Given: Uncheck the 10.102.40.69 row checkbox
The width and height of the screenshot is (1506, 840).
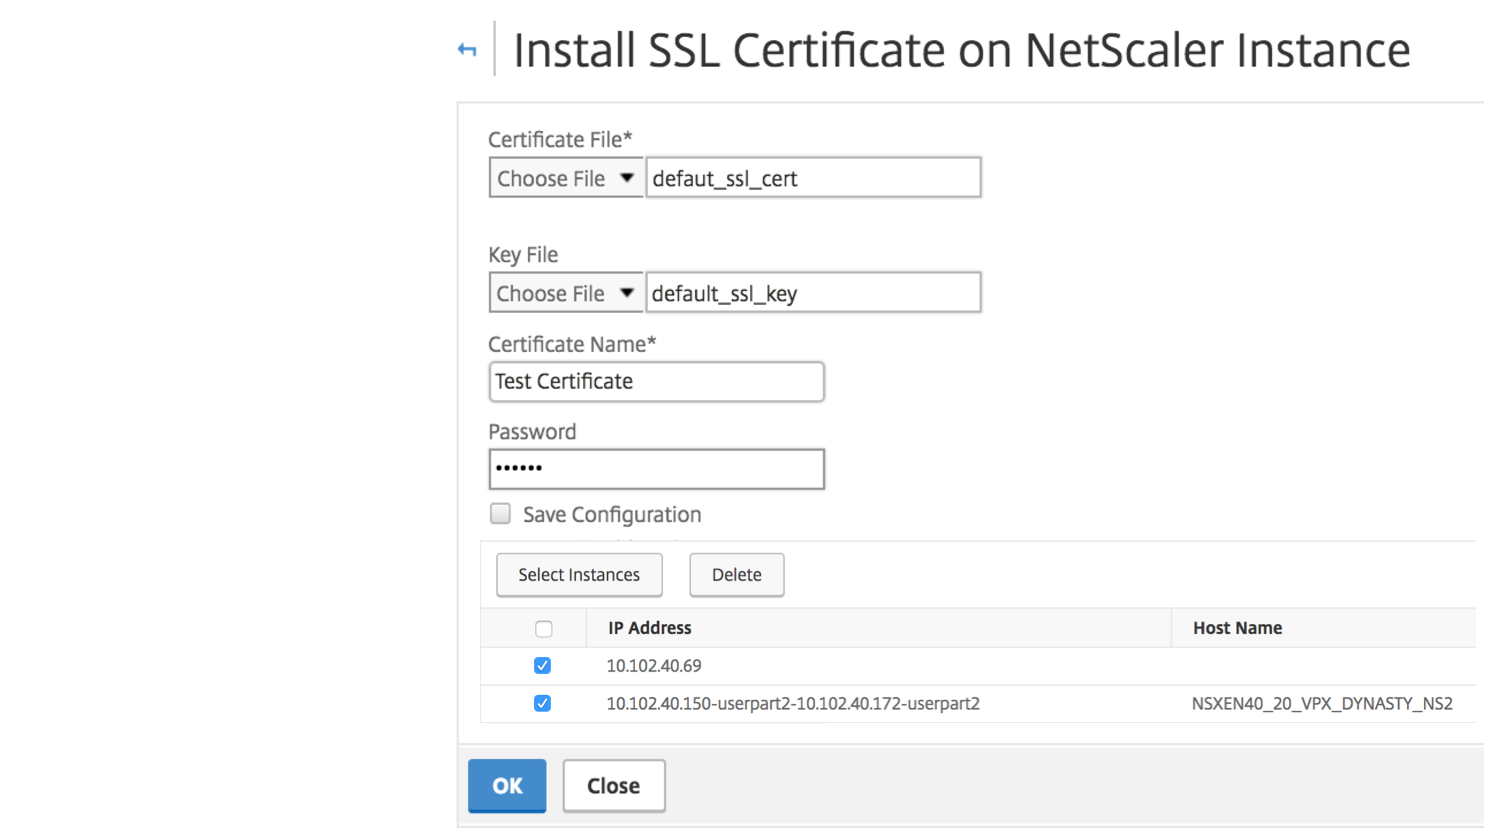Looking at the screenshot, I should point(542,666).
